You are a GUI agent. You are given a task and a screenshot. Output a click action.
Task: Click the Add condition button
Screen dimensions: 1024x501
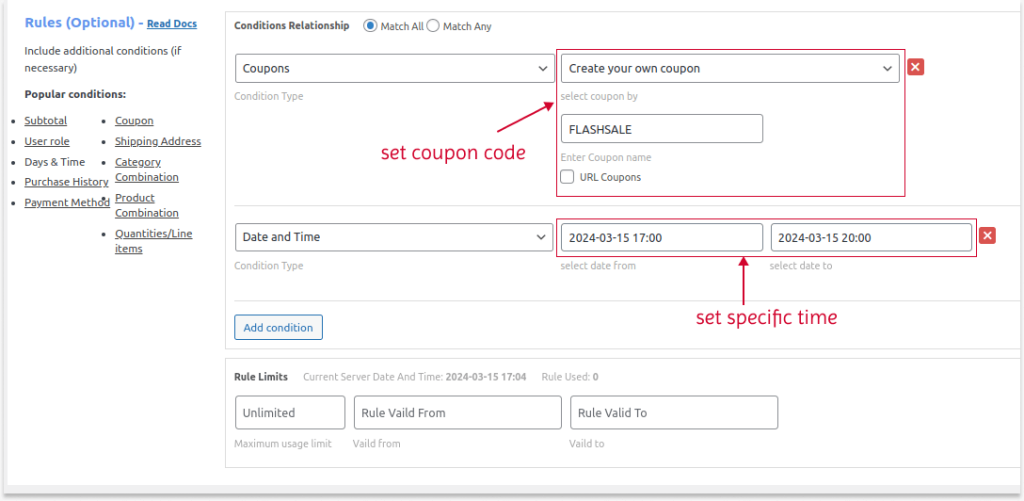coord(278,327)
